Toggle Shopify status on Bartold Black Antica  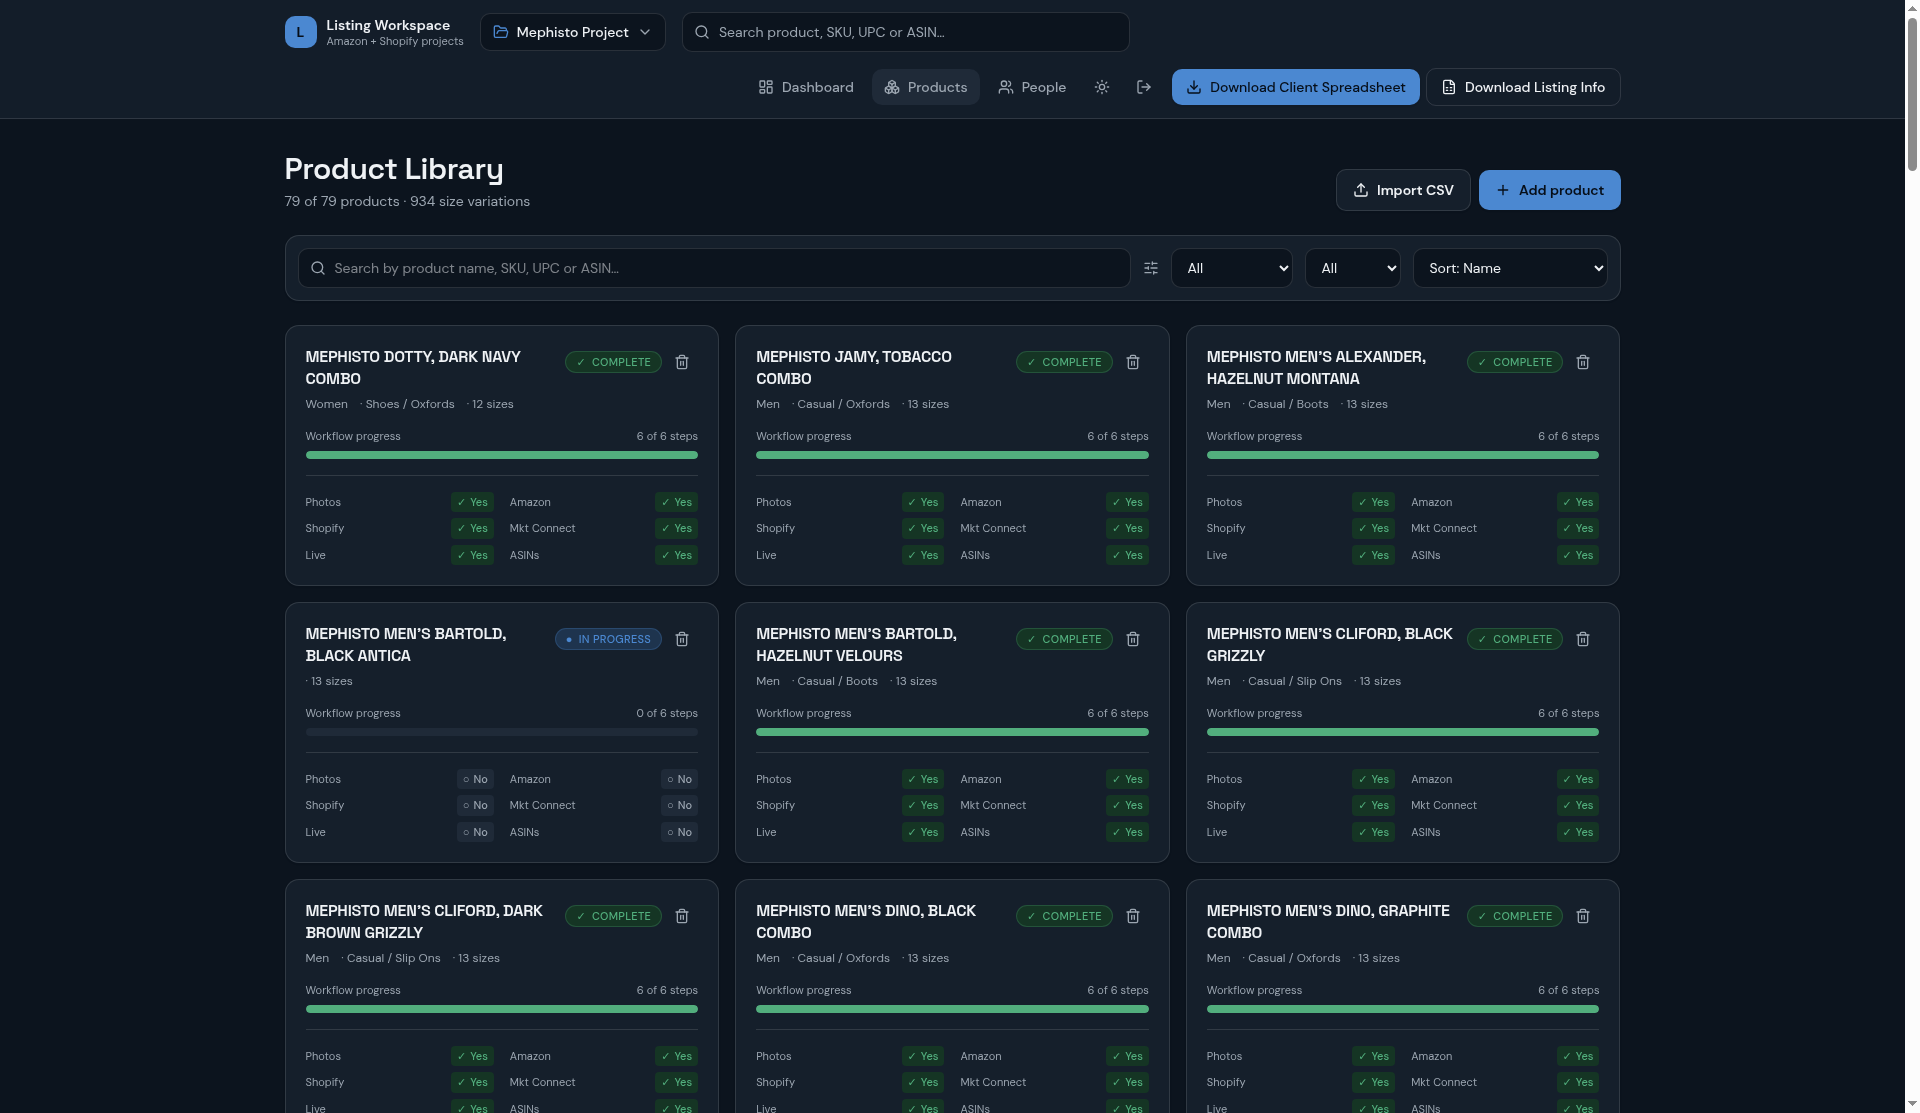(x=475, y=805)
